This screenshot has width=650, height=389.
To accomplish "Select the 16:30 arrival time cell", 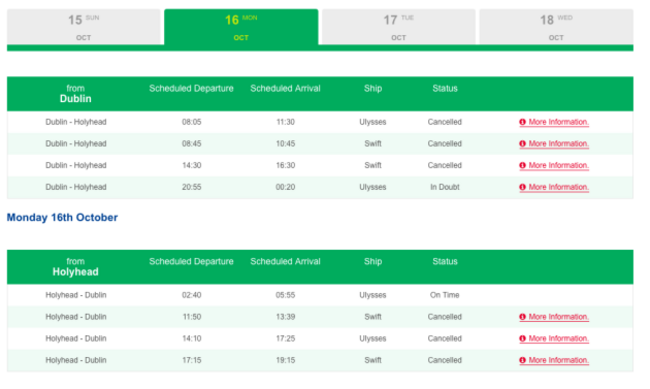I will pyautogui.click(x=285, y=165).
